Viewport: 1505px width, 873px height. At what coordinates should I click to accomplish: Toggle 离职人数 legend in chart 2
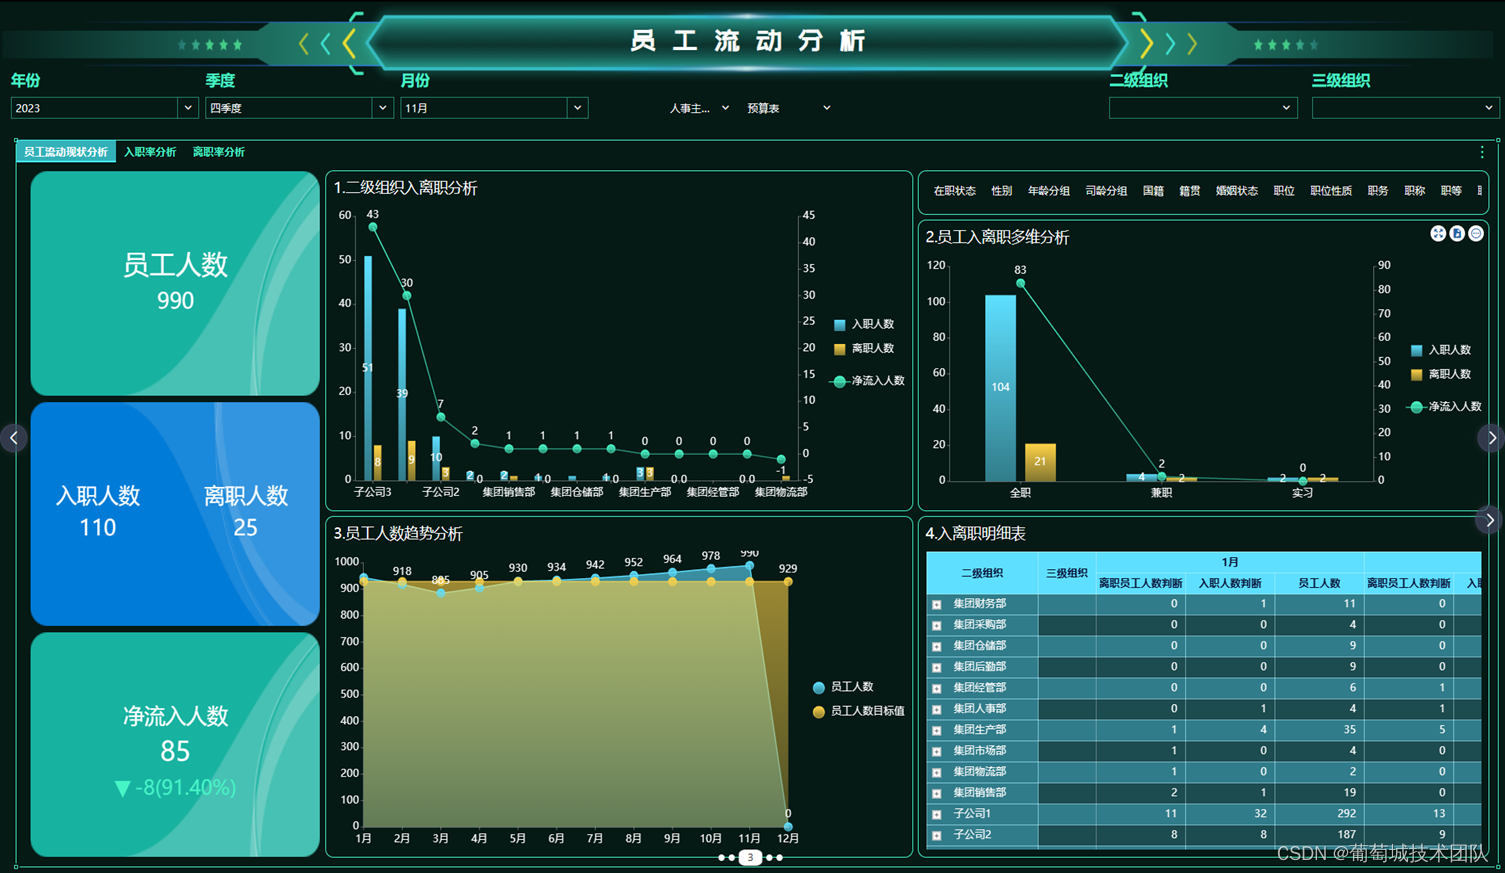1441,374
